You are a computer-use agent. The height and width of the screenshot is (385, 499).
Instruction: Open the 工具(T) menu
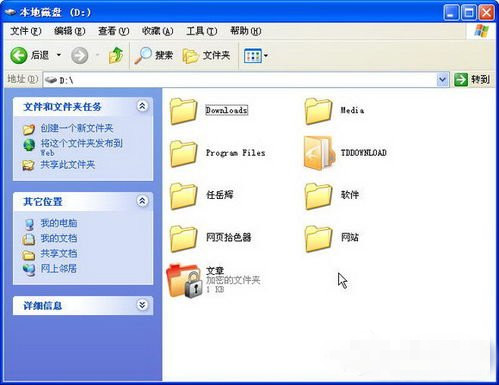point(202,31)
